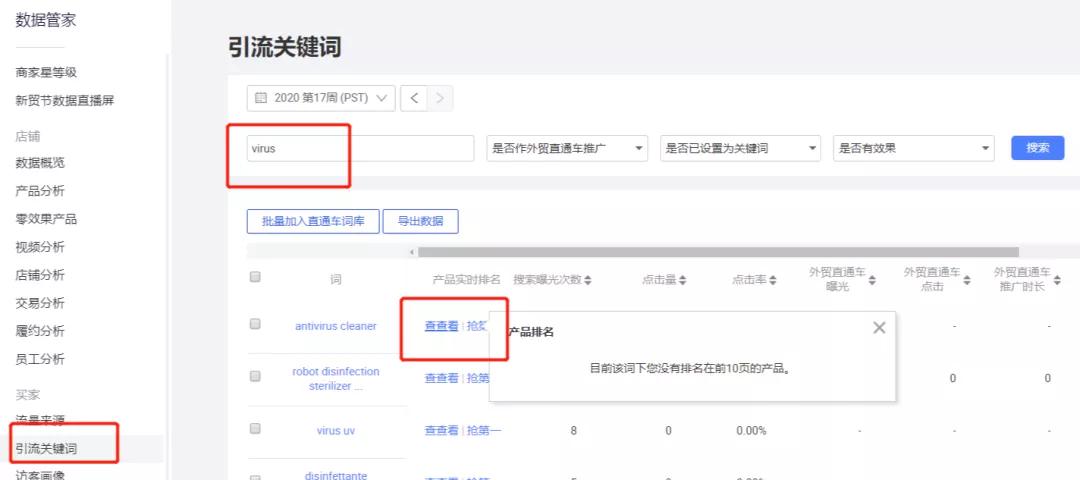
Task: Click 查查看 for robot disinfection sterilizer
Action: click(442, 378)
